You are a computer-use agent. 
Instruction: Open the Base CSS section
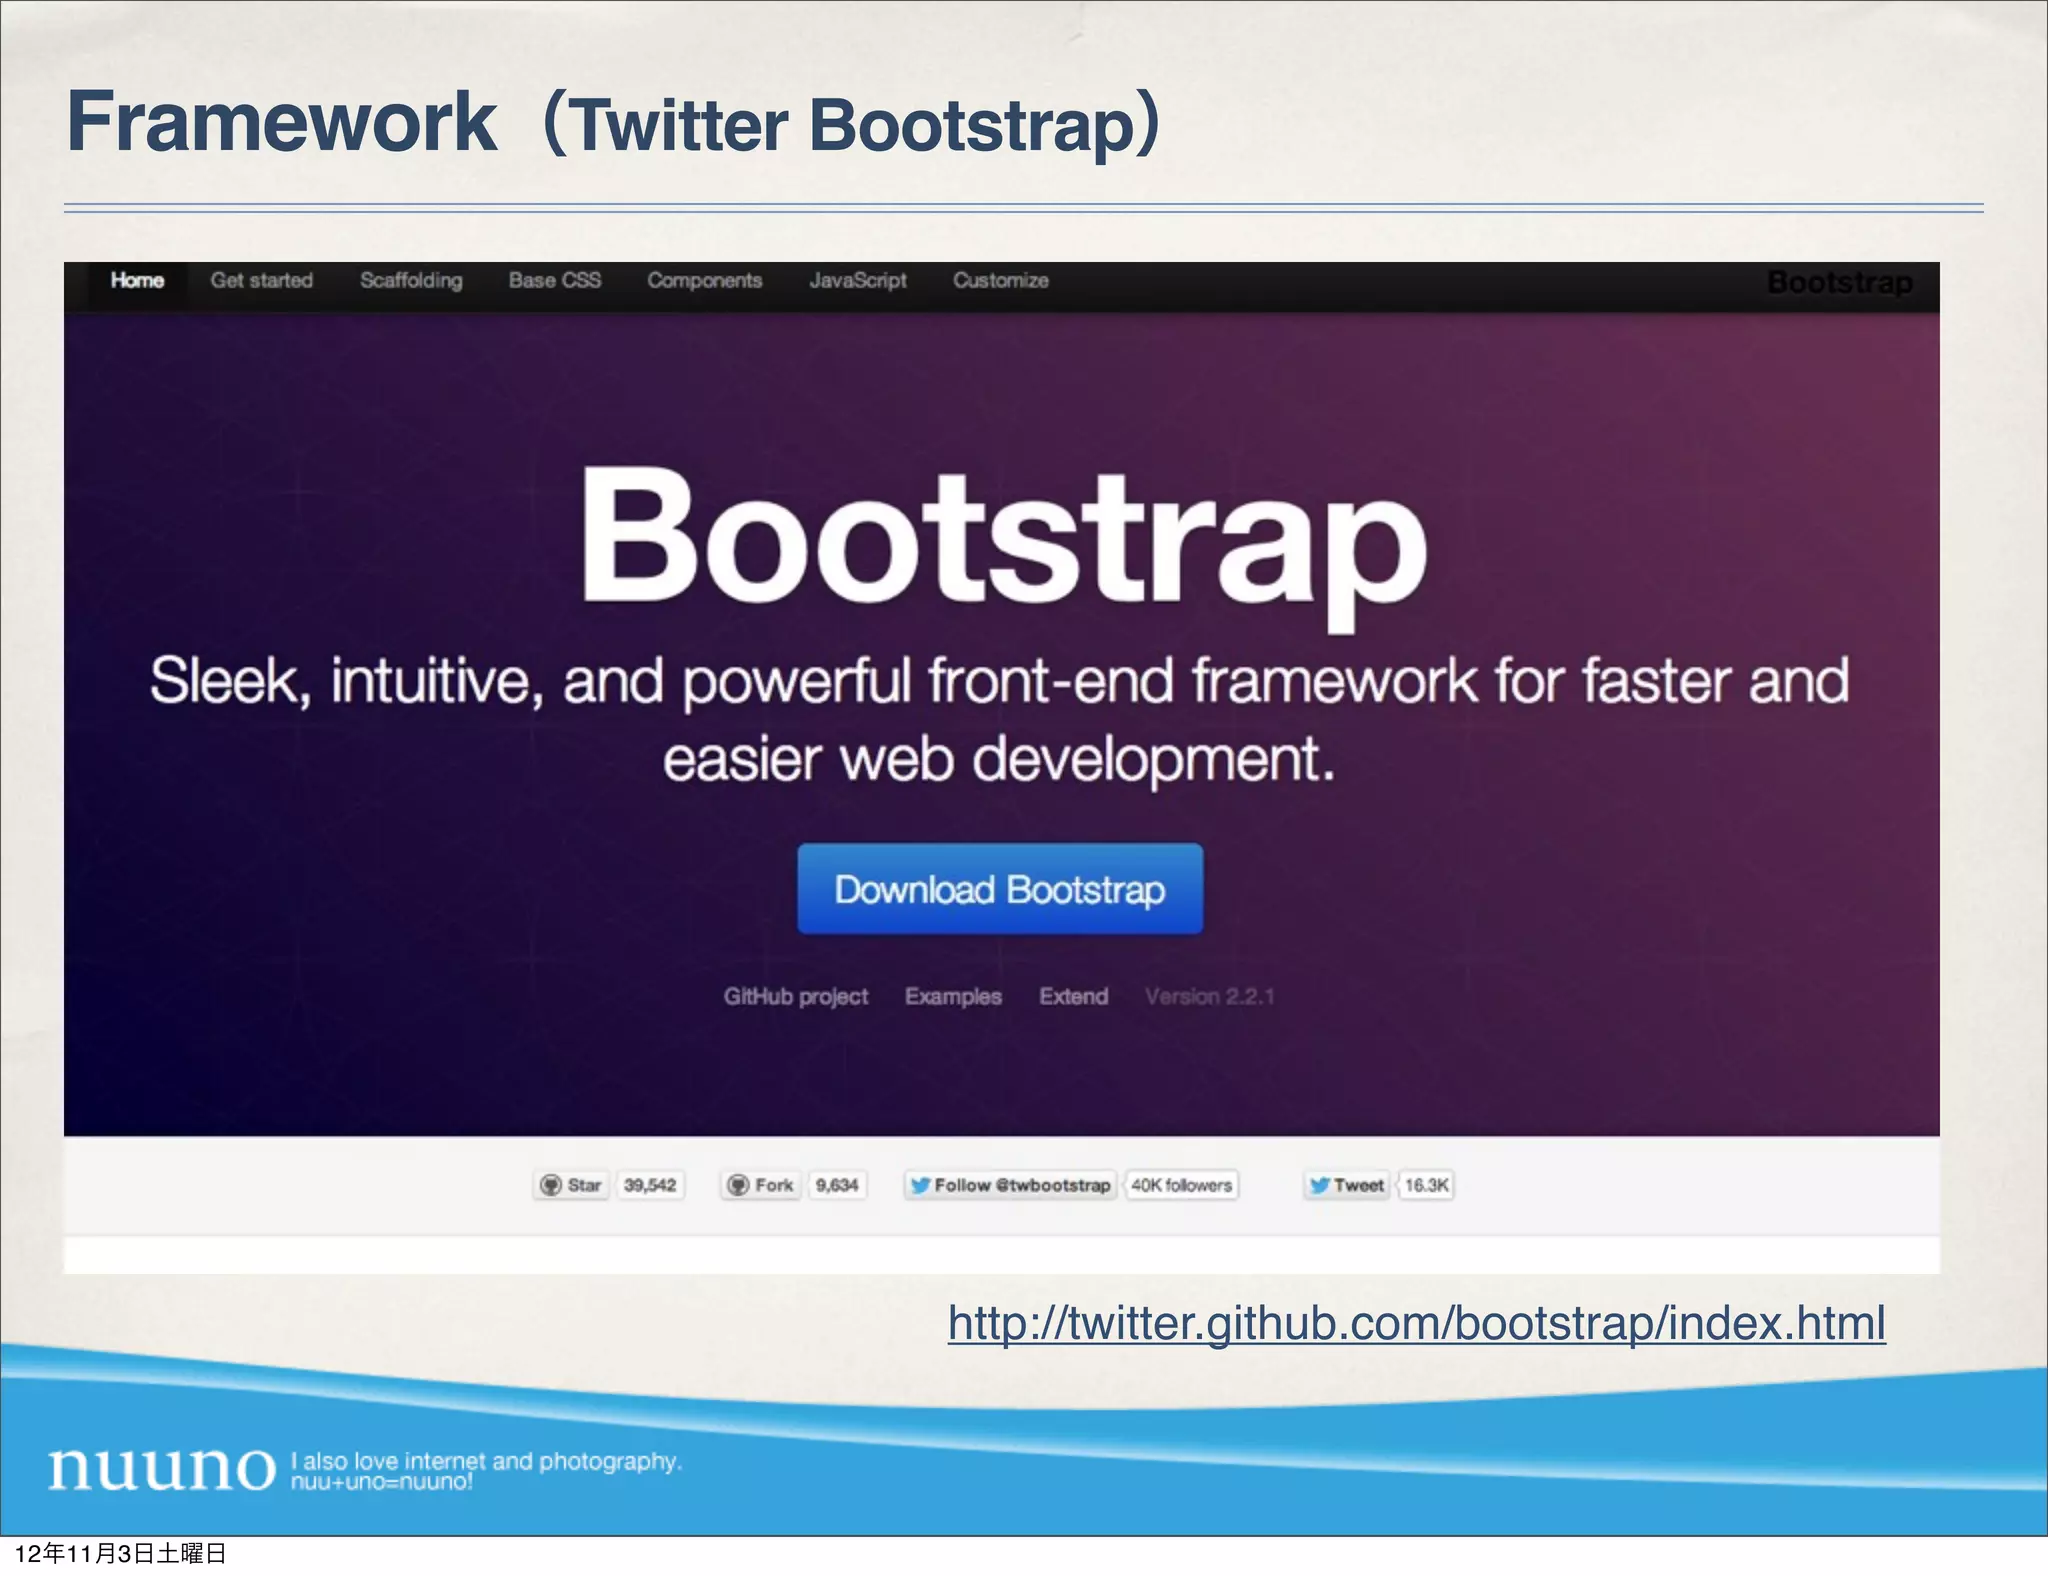pyautogui.click(x=555, y=281)
